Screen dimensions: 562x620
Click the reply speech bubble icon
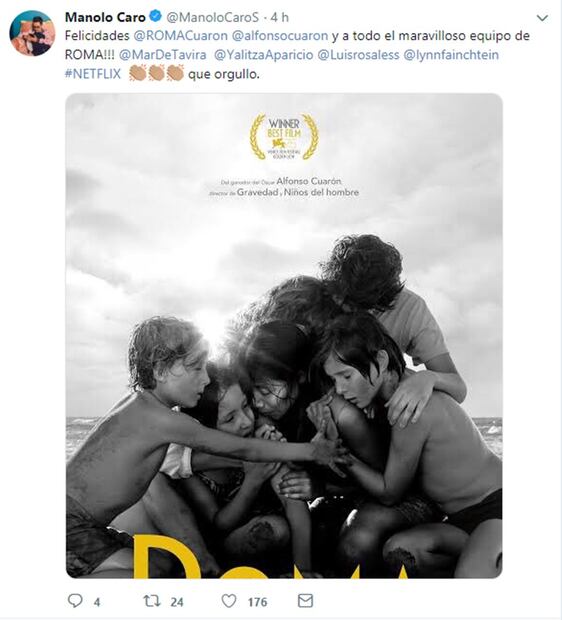[75, 601]
